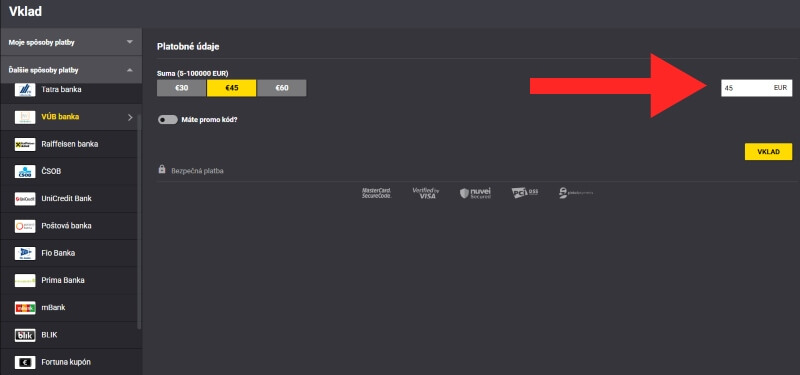The height and width of the screenshot is (375, 800).
Task: Choose BLIK payment method
Action: point(69,335)
